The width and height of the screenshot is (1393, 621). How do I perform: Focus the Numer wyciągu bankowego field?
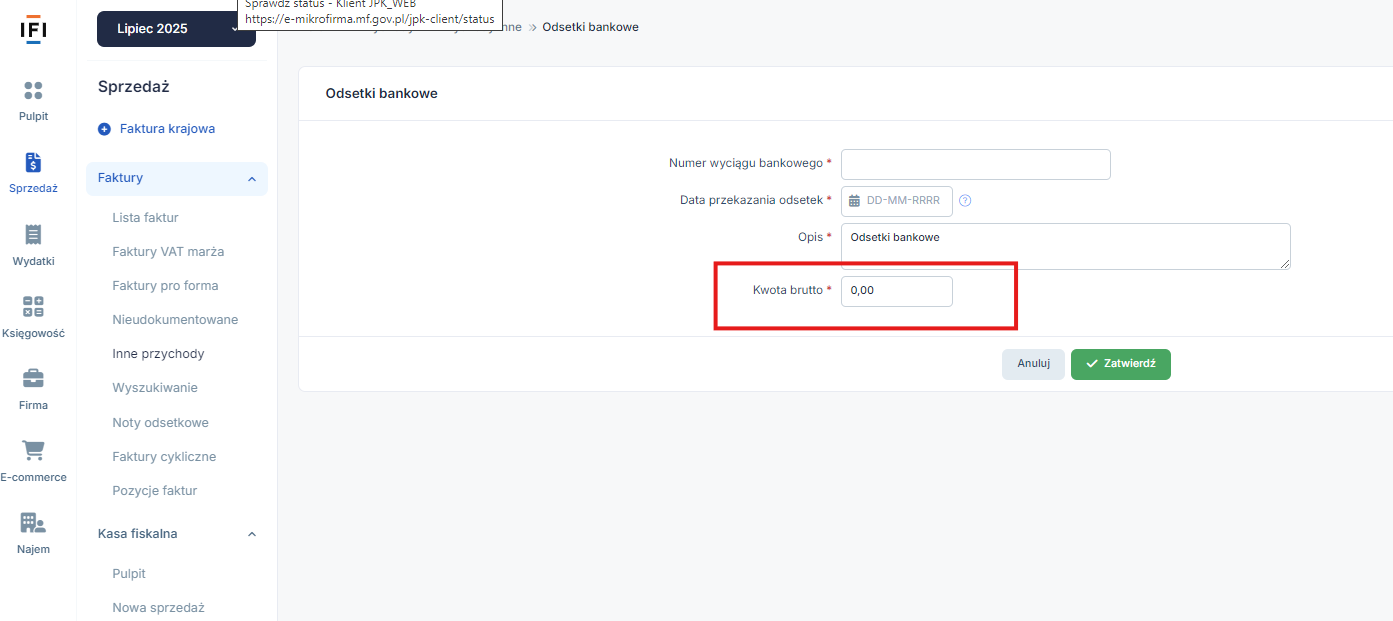point(976,164)
